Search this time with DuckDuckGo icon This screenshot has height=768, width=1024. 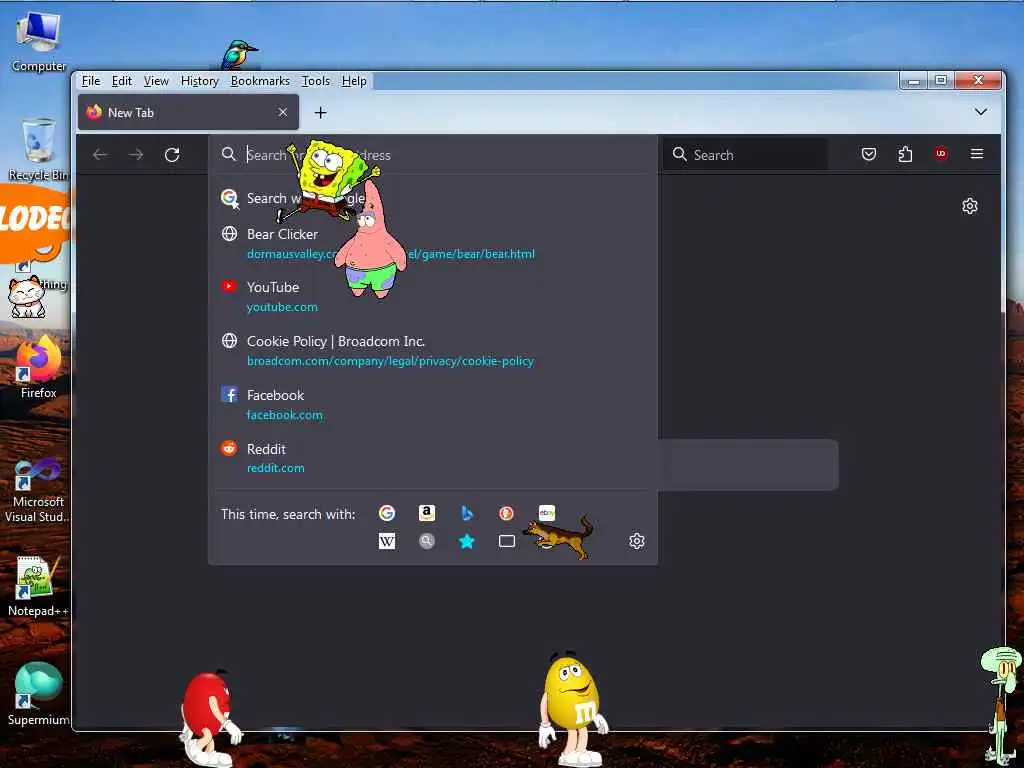tap(506, 513)
